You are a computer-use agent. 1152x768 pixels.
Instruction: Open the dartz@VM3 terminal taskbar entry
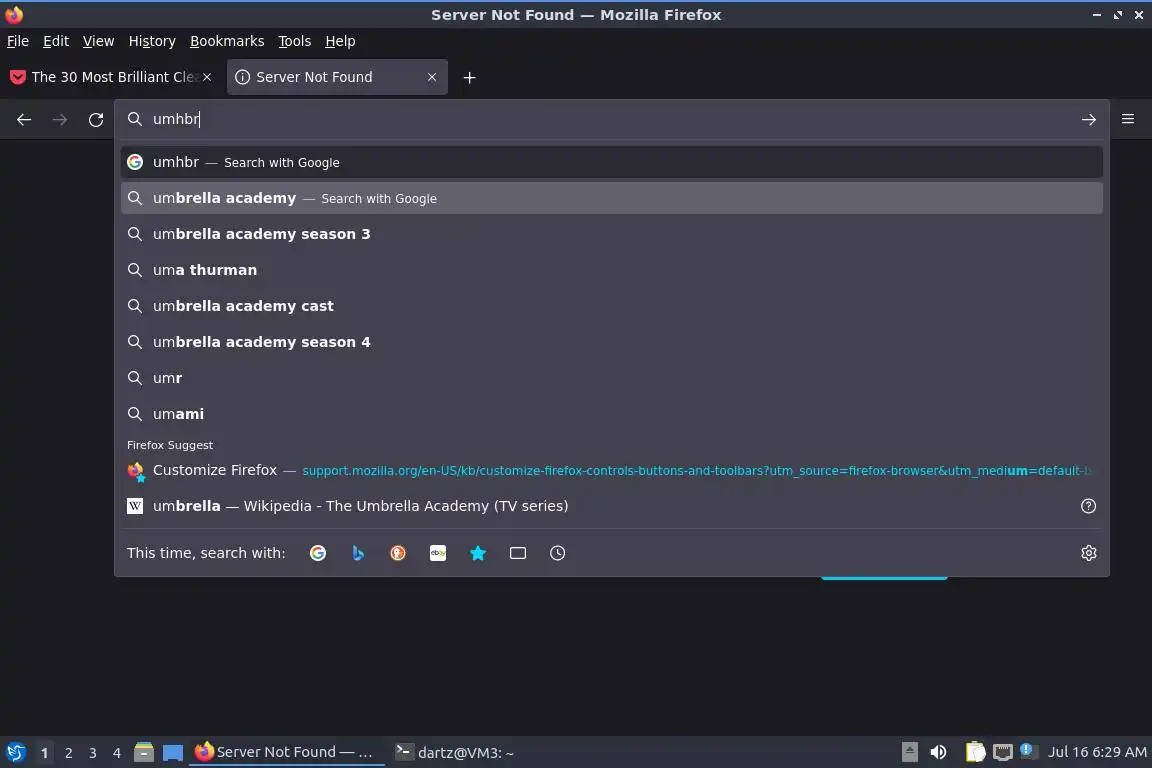(x=456, y=753)
